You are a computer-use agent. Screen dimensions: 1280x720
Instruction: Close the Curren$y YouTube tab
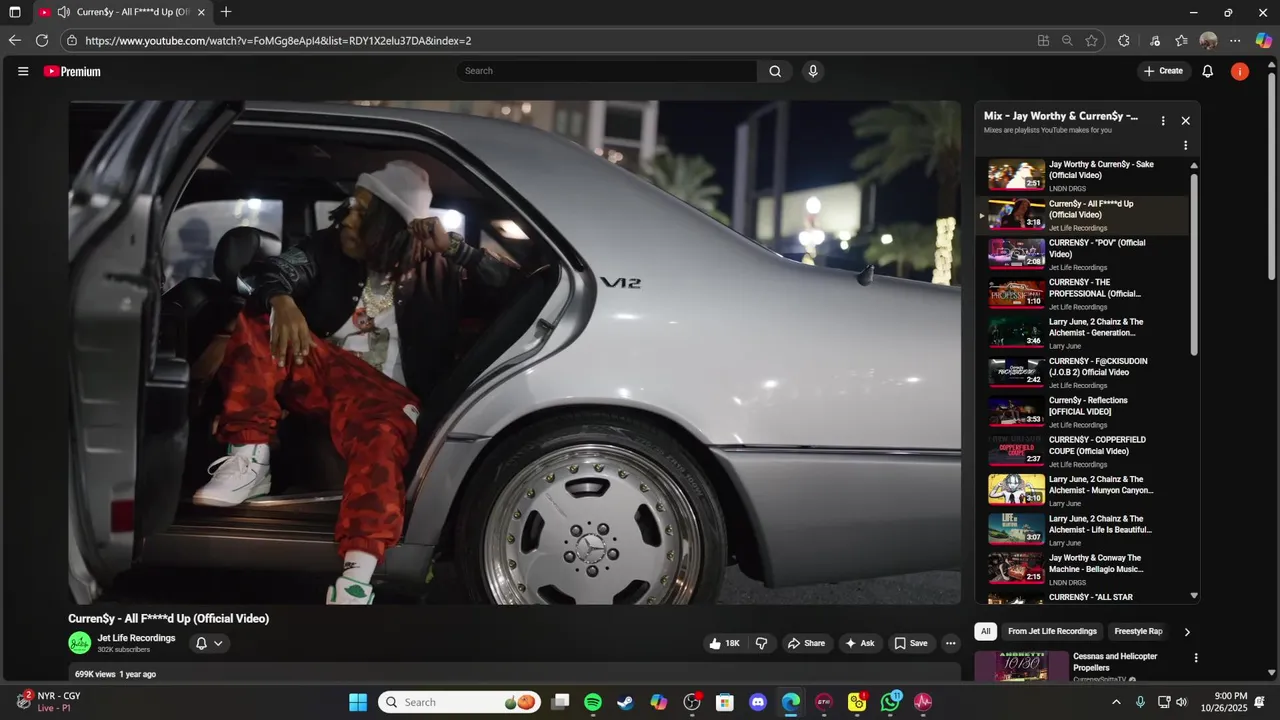[x=201, y=12]
